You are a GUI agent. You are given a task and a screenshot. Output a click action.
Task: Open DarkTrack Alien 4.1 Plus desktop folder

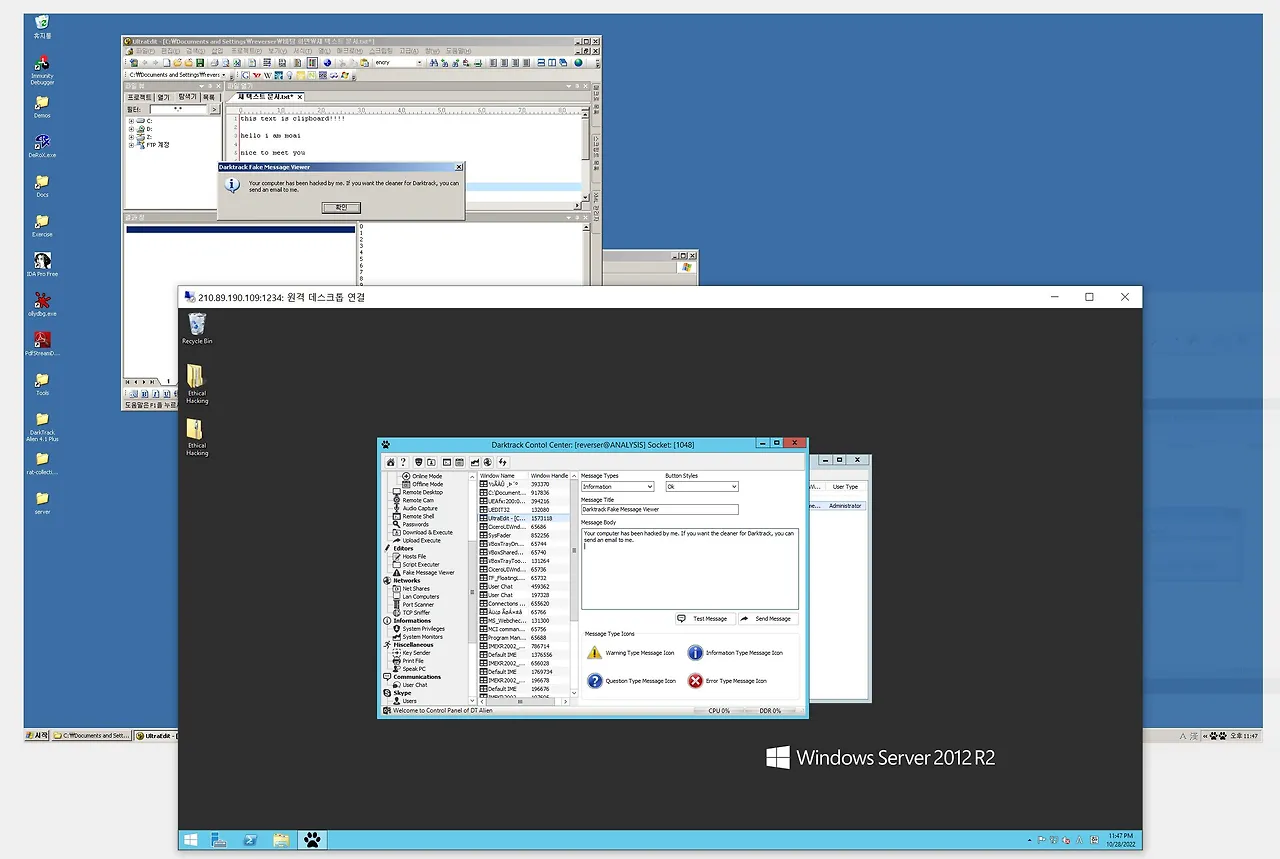pyautogui.click(x=42, y=426)
